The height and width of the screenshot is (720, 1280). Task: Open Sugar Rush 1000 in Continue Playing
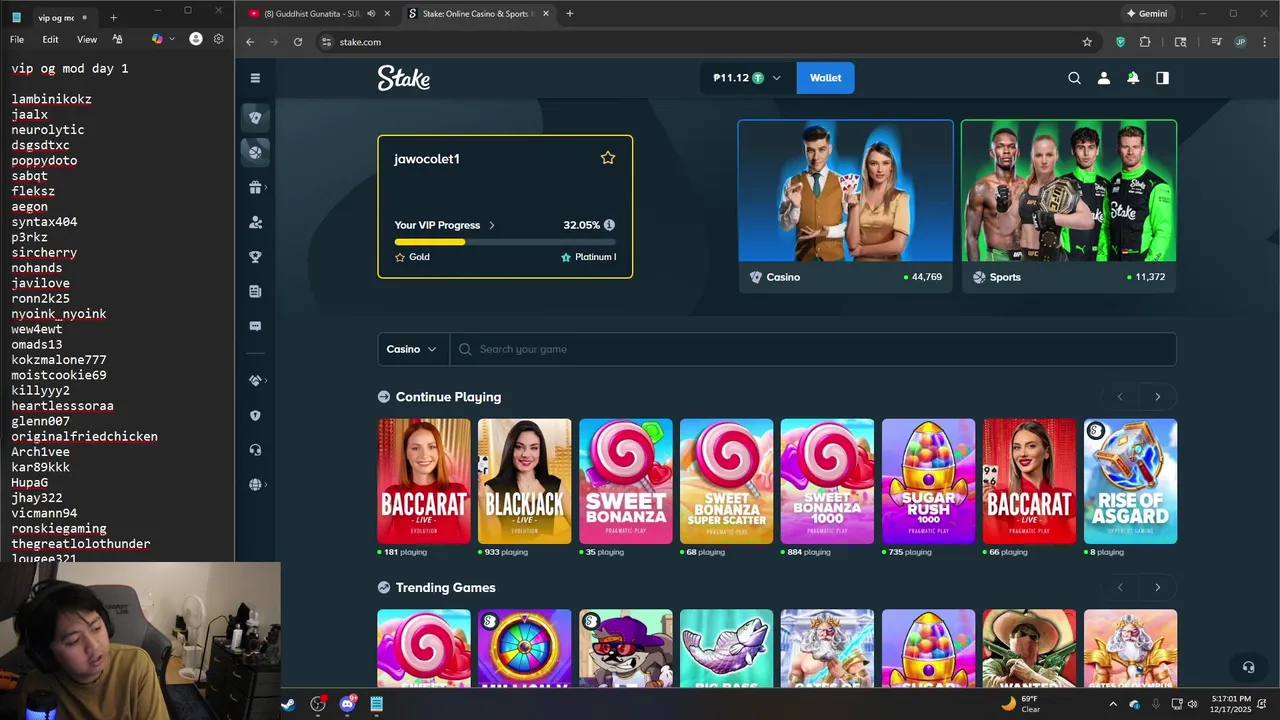point(928,481)
